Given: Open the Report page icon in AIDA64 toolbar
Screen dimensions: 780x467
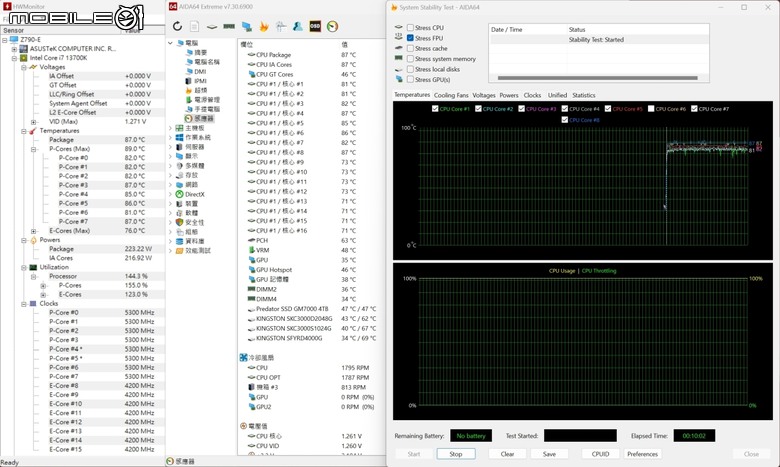Looking at the screenshot, I should [x=195, y=26].
